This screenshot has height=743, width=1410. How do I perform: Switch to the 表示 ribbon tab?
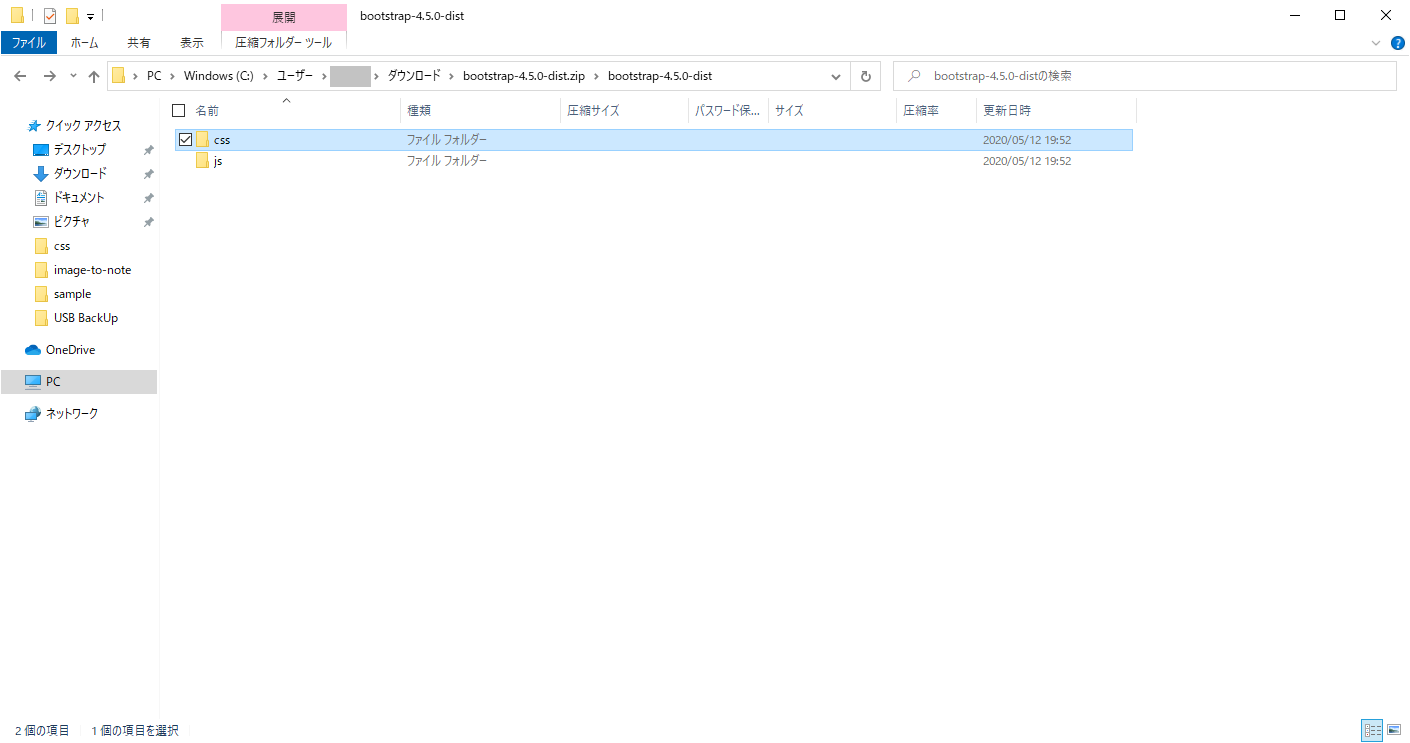(x=192, y=42)
